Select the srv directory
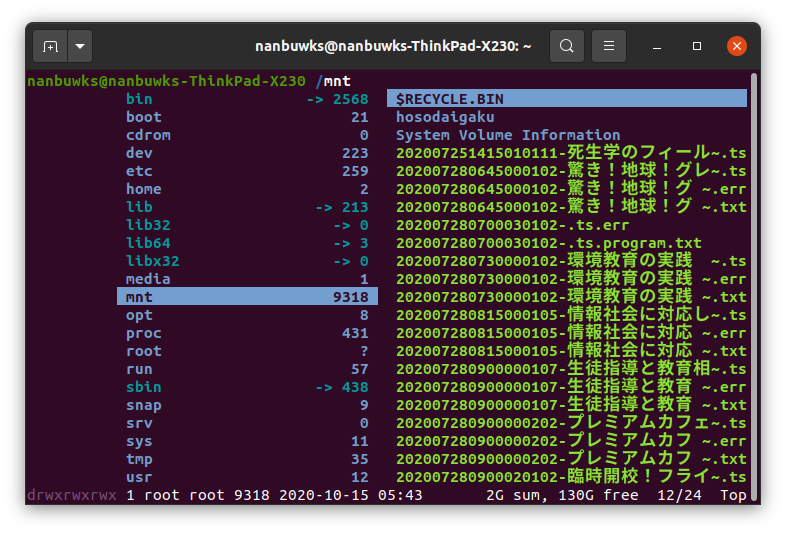 247,424
